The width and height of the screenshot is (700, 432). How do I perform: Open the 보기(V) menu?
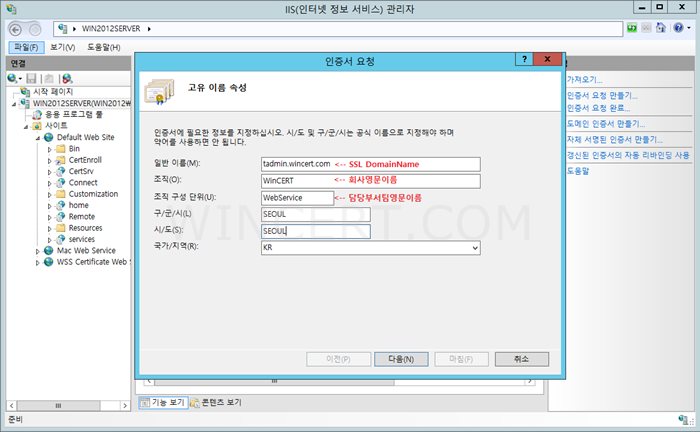coord(62,47)
